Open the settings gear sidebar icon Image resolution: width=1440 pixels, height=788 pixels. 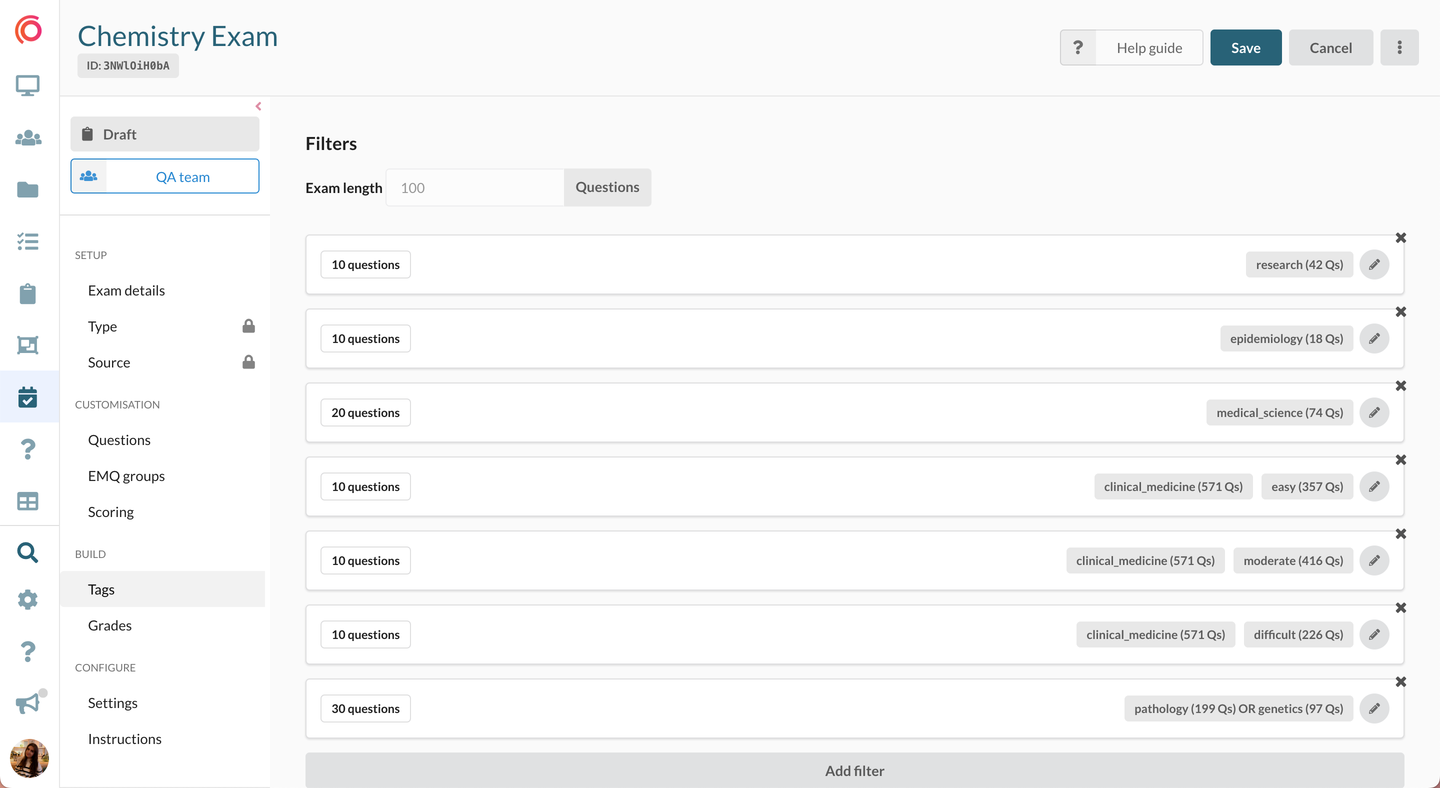(x=28, y=599)
